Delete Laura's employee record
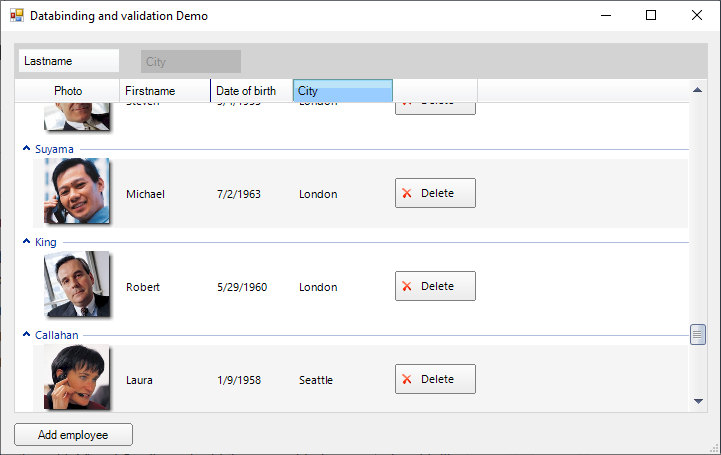This screenshot has width=721, height=455. pos(435,379)
